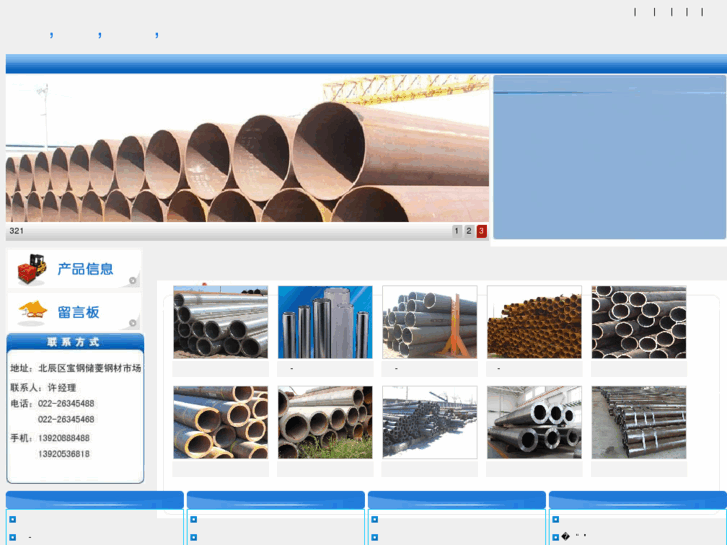Open thumbnail of pipes lying on green grass
Image resolution: width=727 pixels, height=545 pixels.
pyautogui.click(x=325, y=422)
